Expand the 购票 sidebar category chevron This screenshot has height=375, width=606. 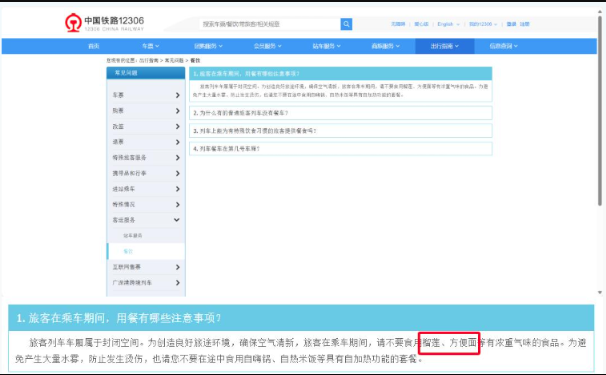pyautogui.click(x=177, y=111)
